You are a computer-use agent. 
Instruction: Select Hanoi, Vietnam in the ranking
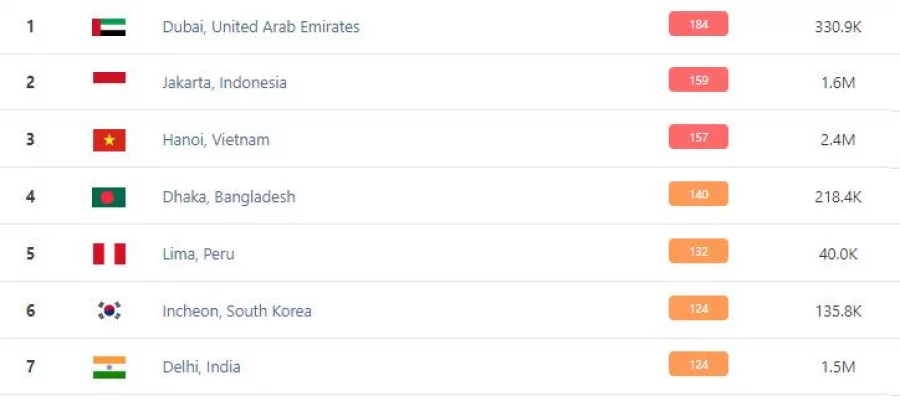tap(216, 140)
